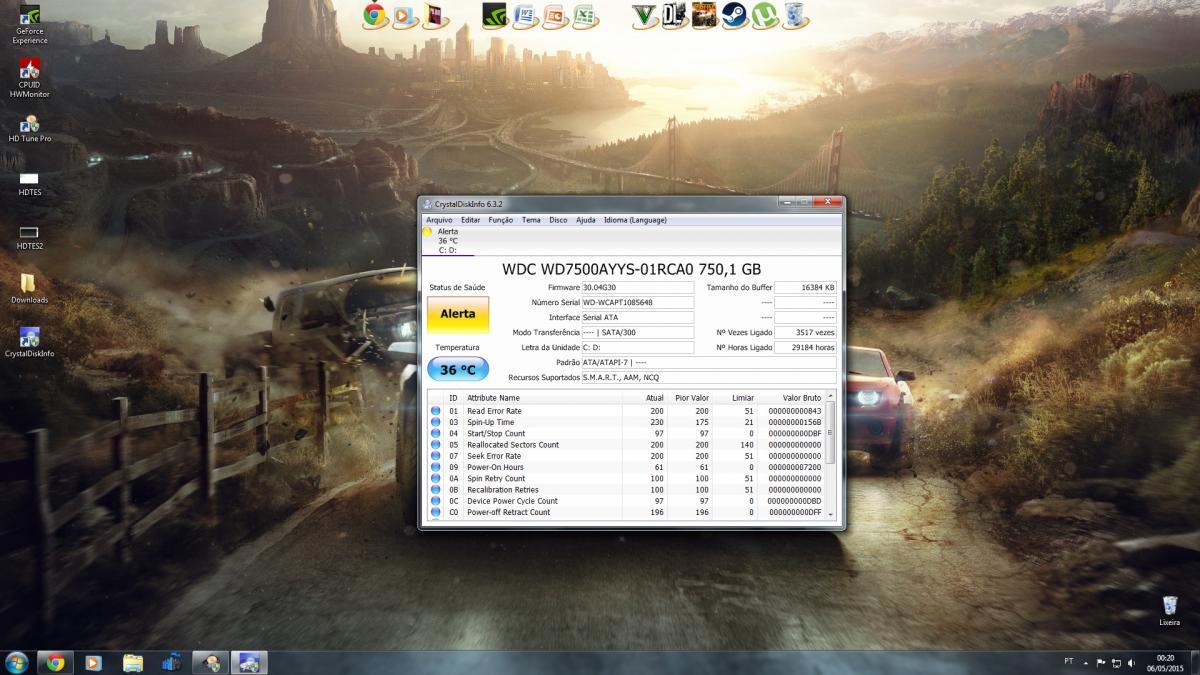Click the serial number field WD-WCAPT1085648
Viewport: 1200px width, 675px height.
(637, 302)
